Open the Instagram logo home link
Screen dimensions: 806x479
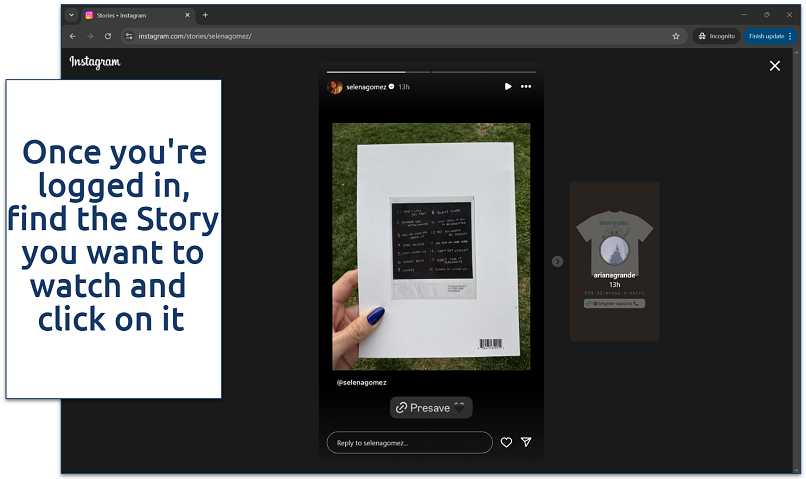(95, 62)
